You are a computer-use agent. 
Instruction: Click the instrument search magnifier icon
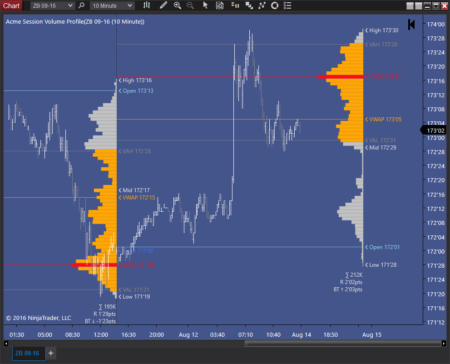click(81, 5)
